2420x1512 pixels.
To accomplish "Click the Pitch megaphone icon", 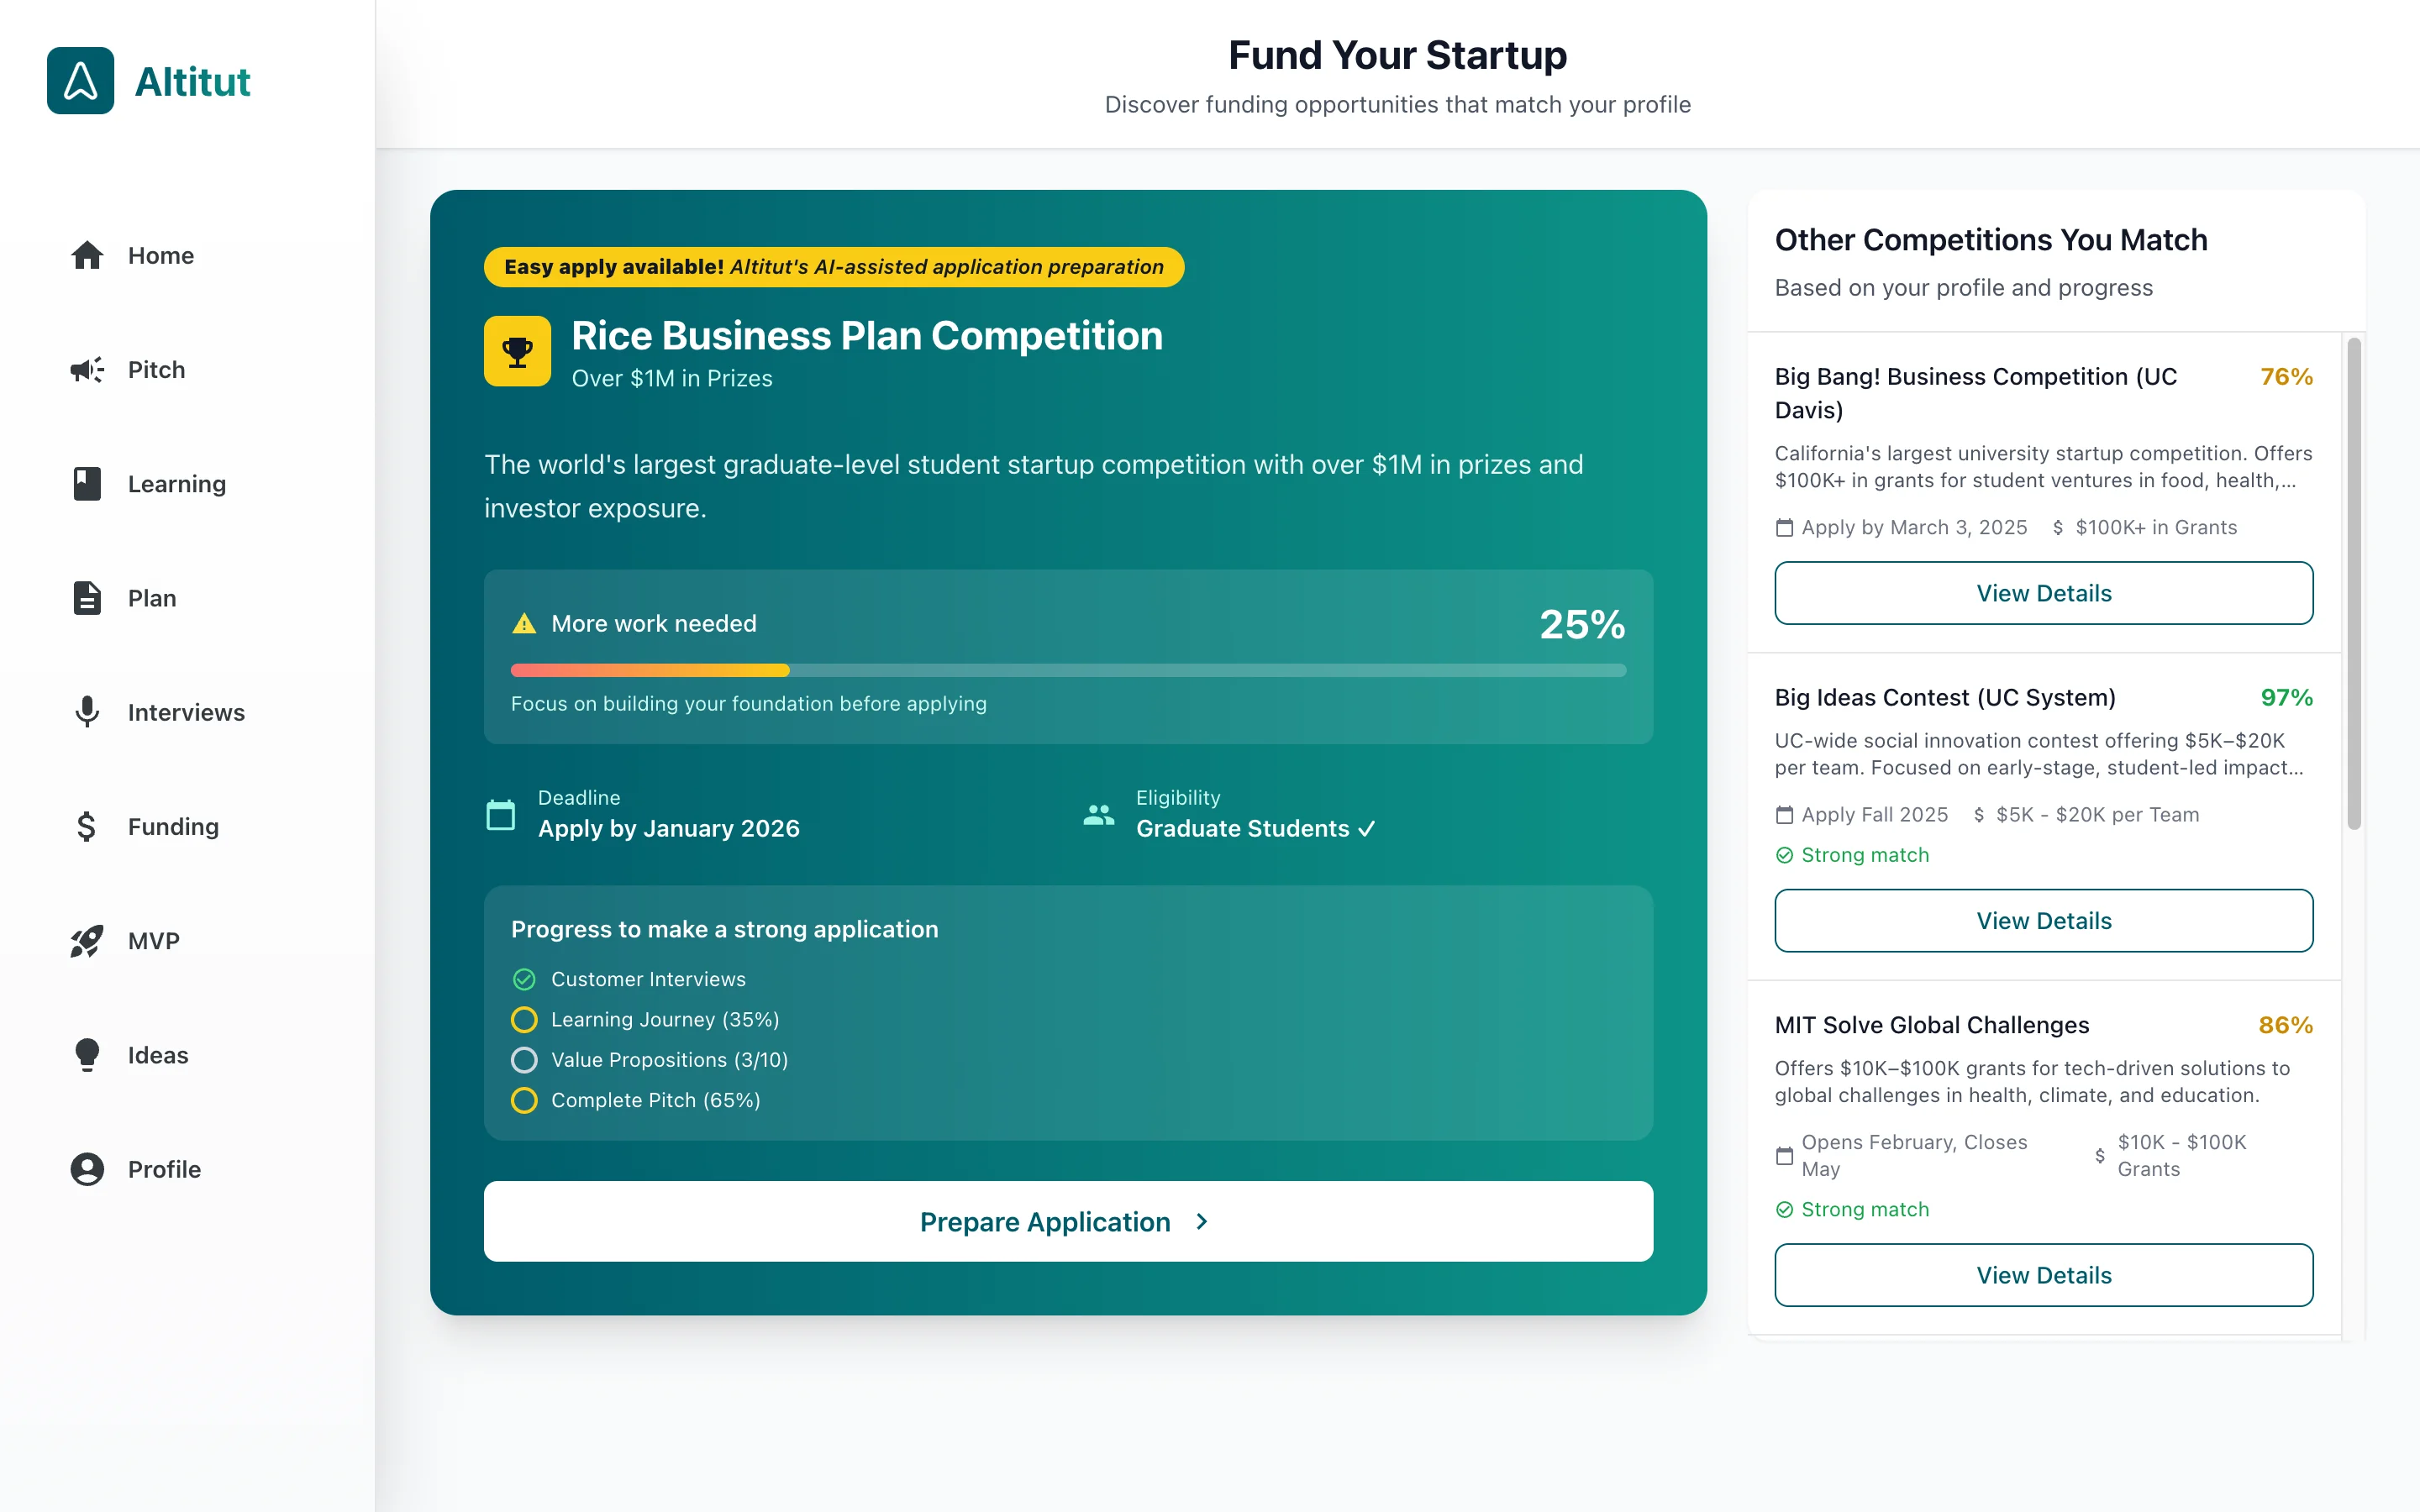I will [x=87, y=370].
